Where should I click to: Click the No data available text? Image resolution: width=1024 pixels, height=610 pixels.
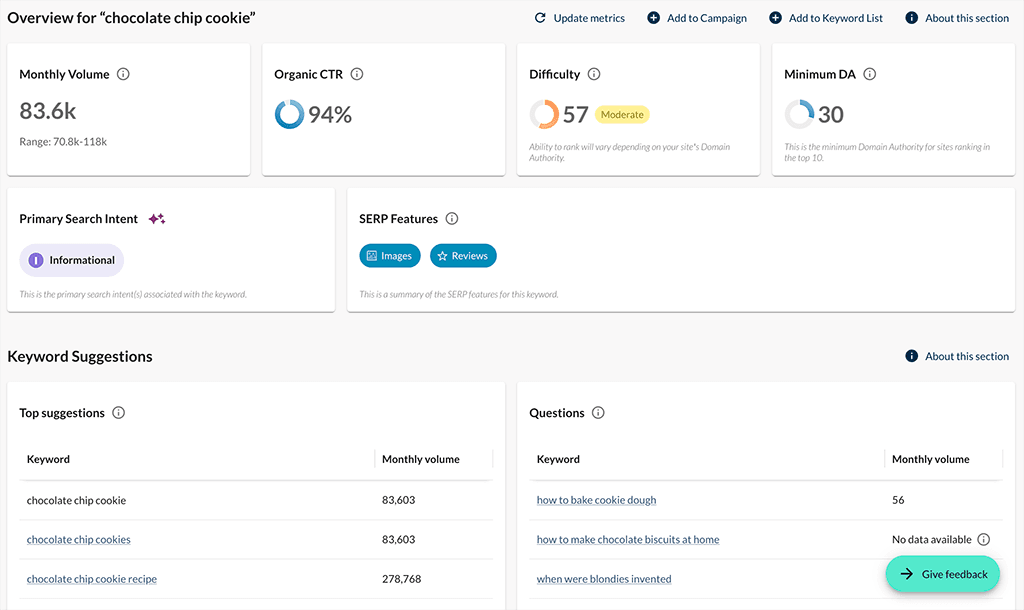click(932, 539)
